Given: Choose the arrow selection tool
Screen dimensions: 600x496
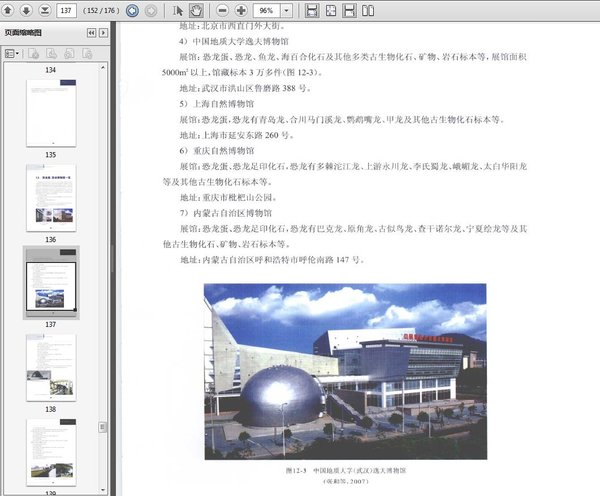Looking at the screenshot, I should (179, 10).
